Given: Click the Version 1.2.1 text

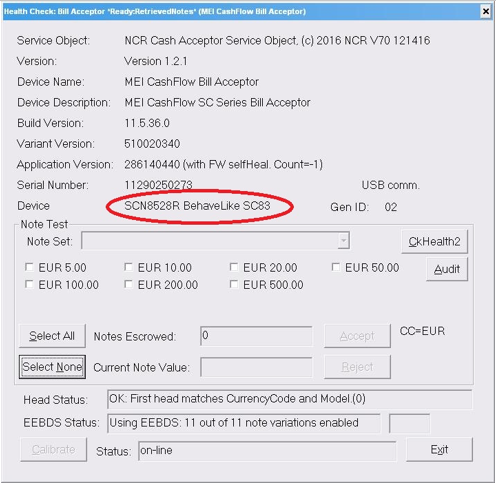Looking at the screenshot, I should (156, 61).
